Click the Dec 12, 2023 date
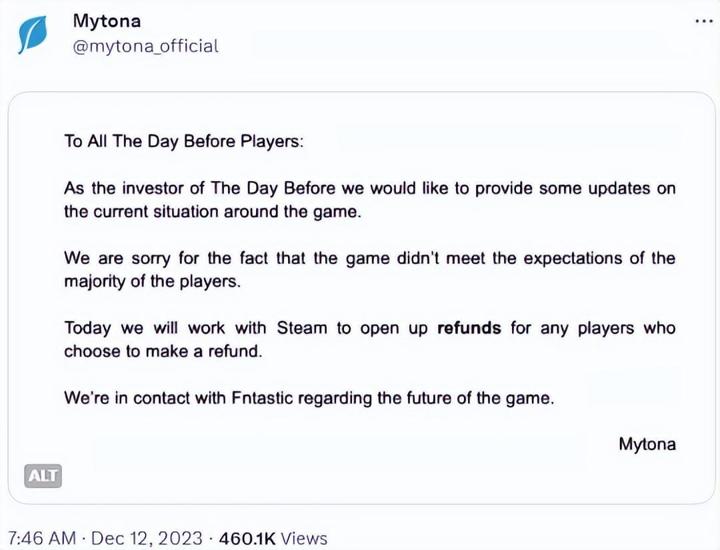The width and height of the screenshot is (720, 550). [x=147, y=538]
